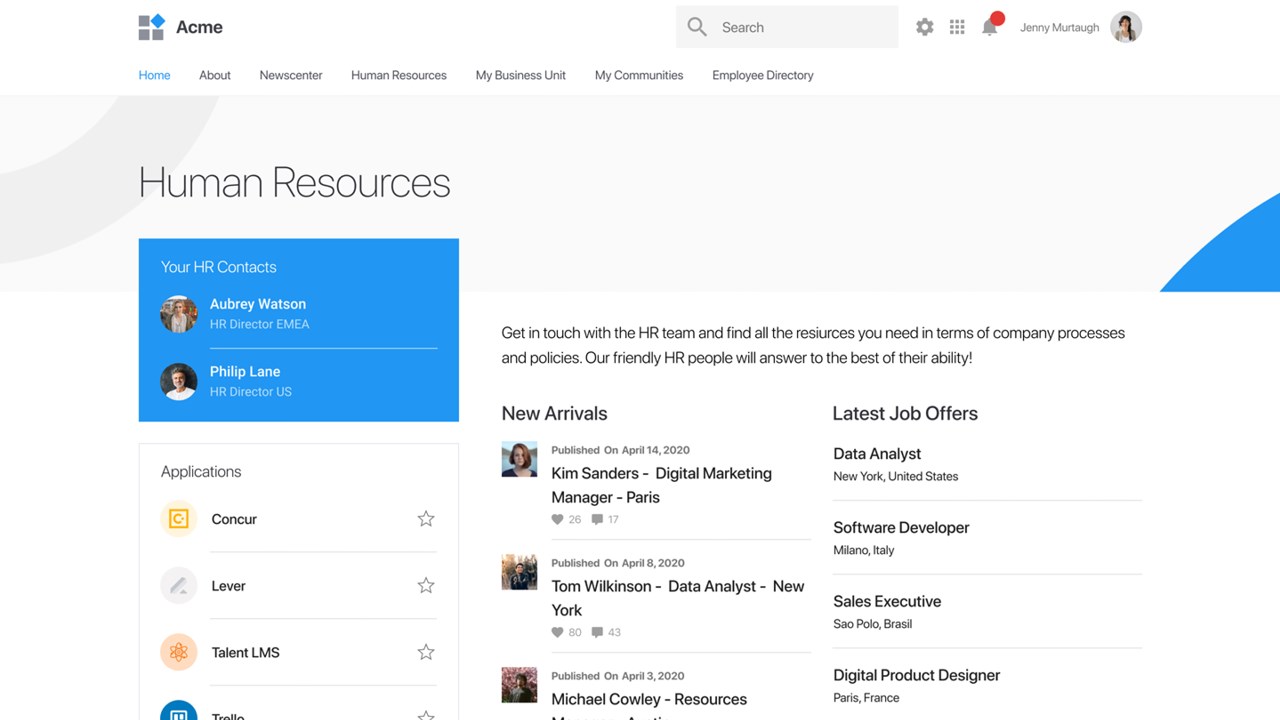Click the Acme logo icon
Viewport: 1280px width, 720px height.
(x=151, y=27)
